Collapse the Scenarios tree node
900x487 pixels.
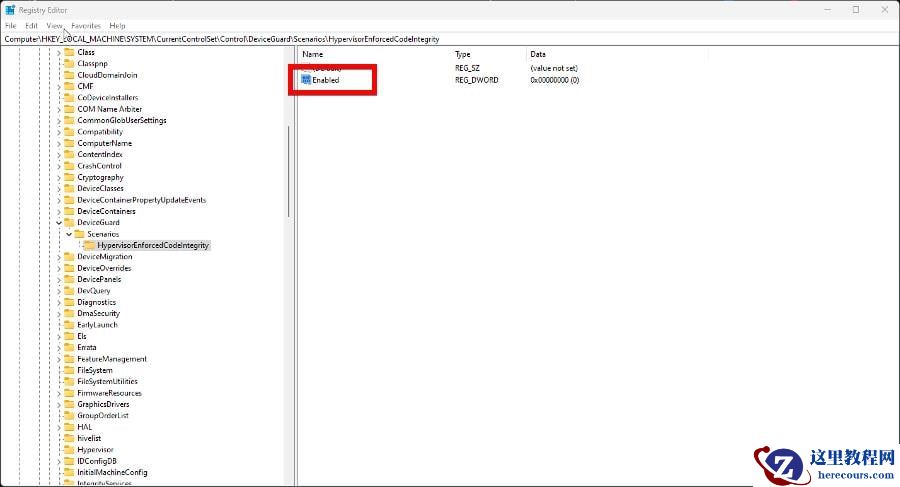pos(69,234)
